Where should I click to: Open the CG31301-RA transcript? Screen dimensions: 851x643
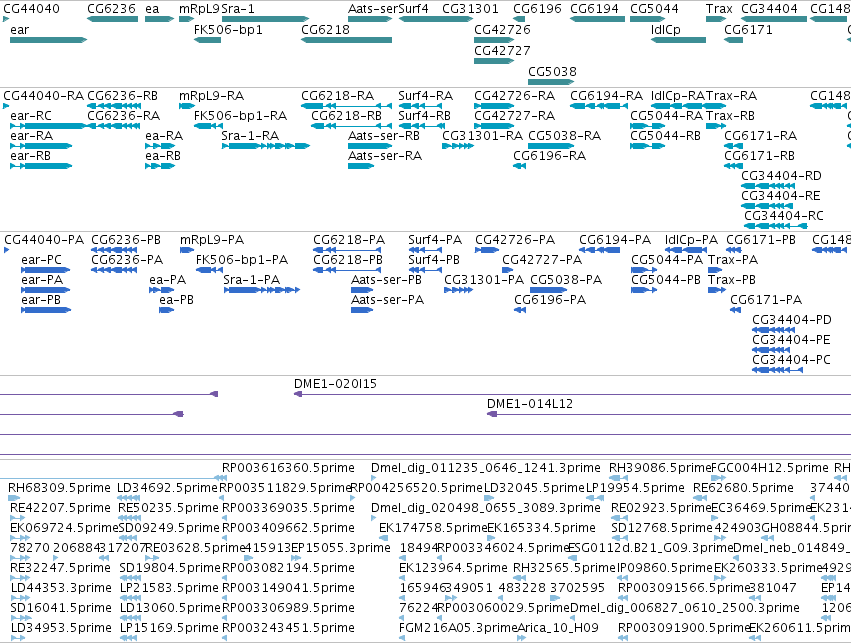(458, 146)
